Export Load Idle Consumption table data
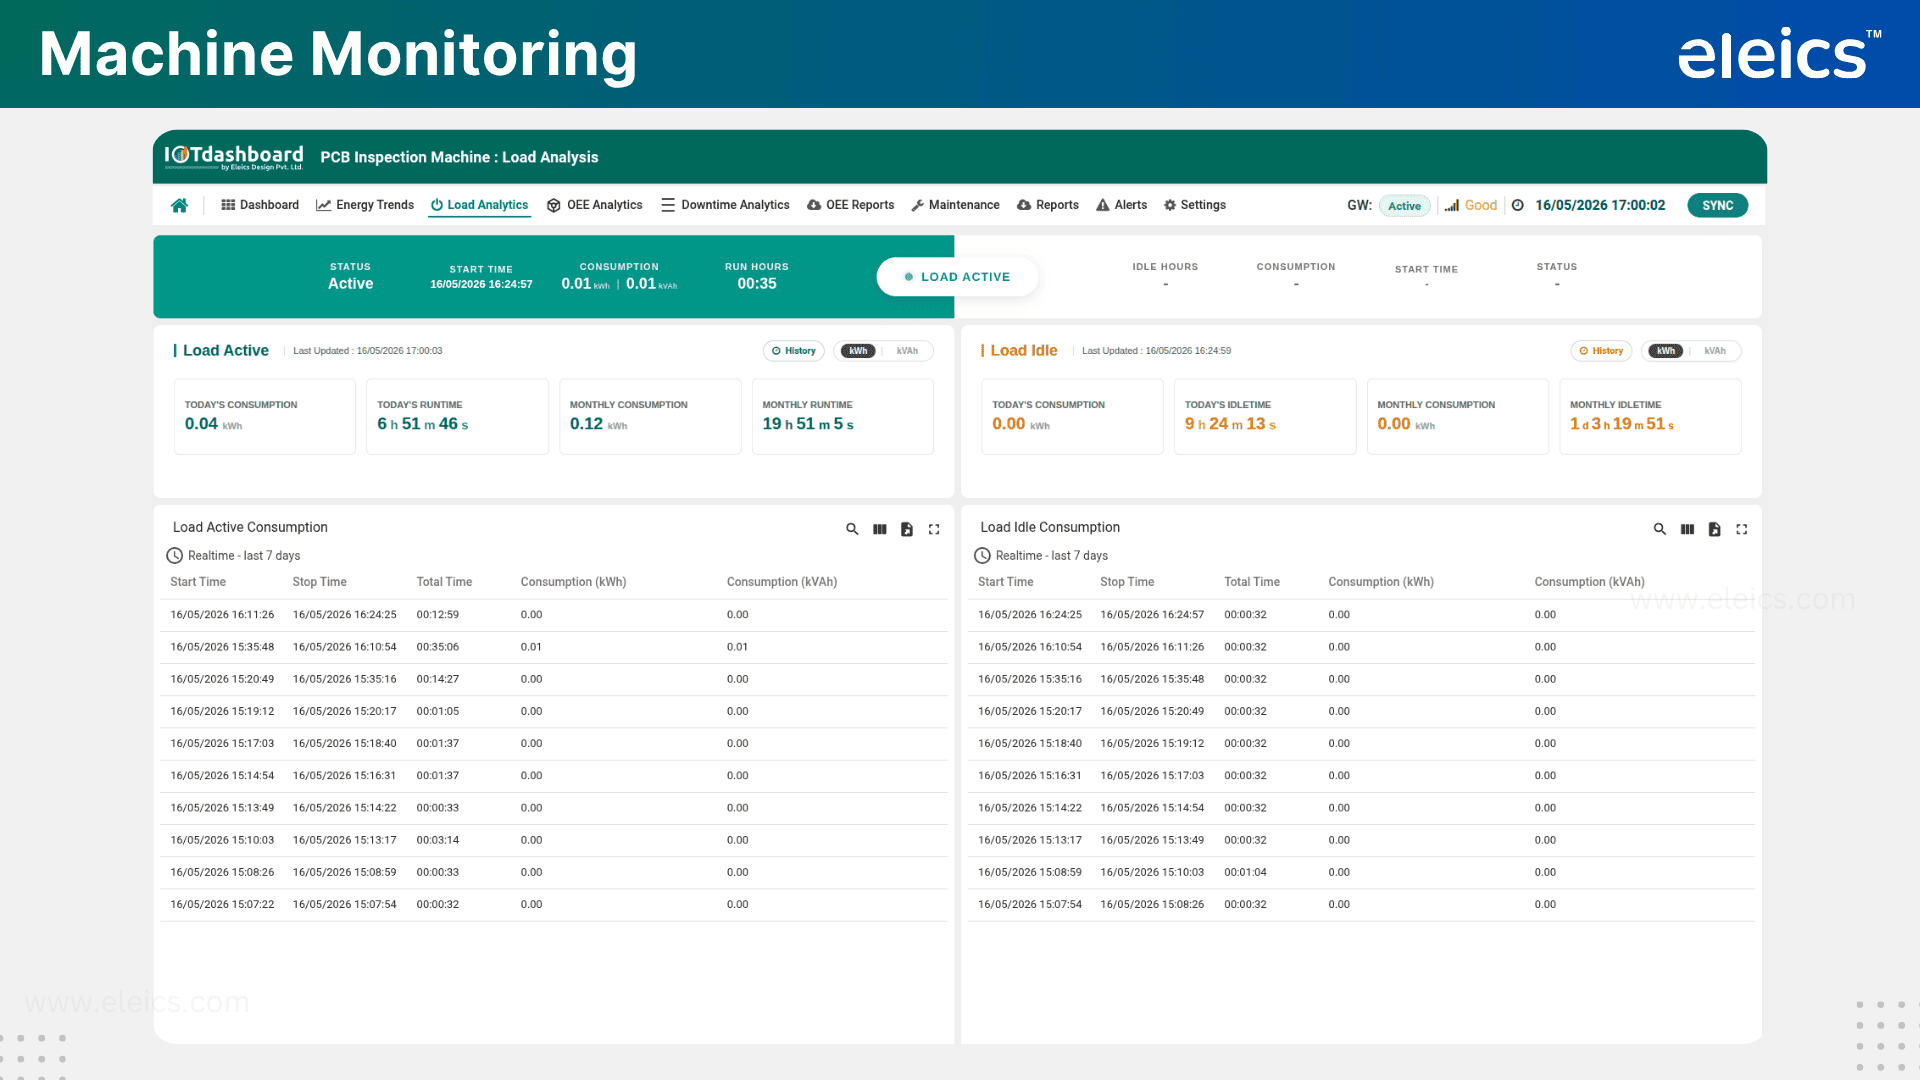The height and width of the screenshot is (1080, 1920). click(1715, 529)
